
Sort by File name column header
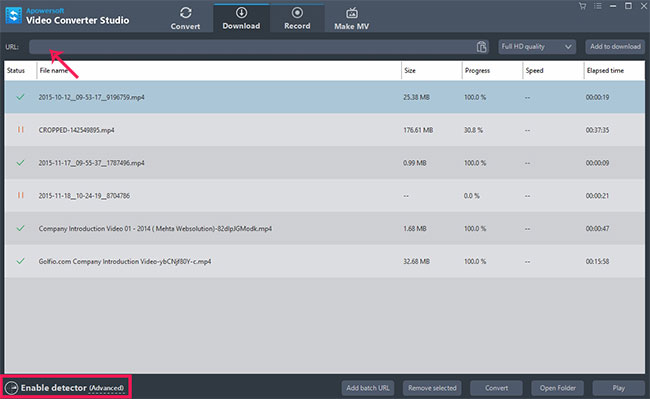tap(53, 70)
